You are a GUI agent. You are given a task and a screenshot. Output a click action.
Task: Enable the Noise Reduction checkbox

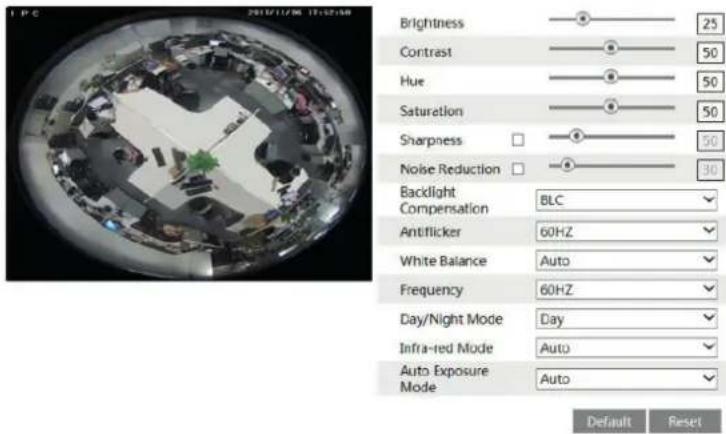518,169
